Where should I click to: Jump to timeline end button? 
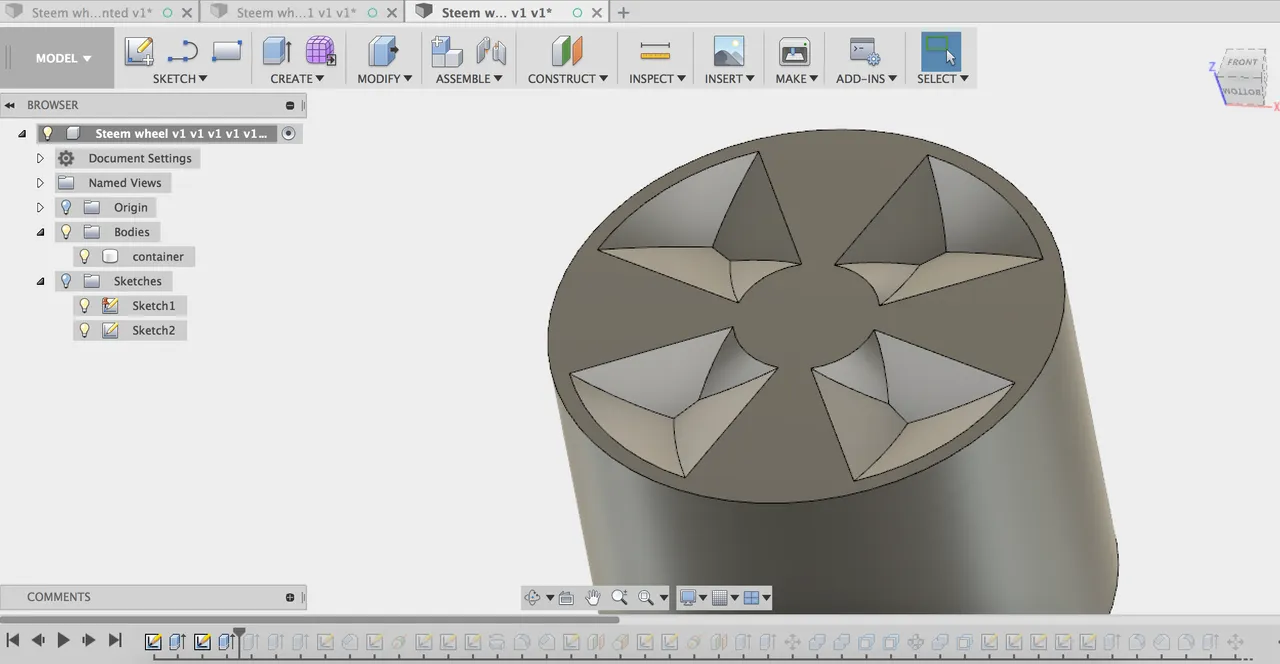[115, 640]
